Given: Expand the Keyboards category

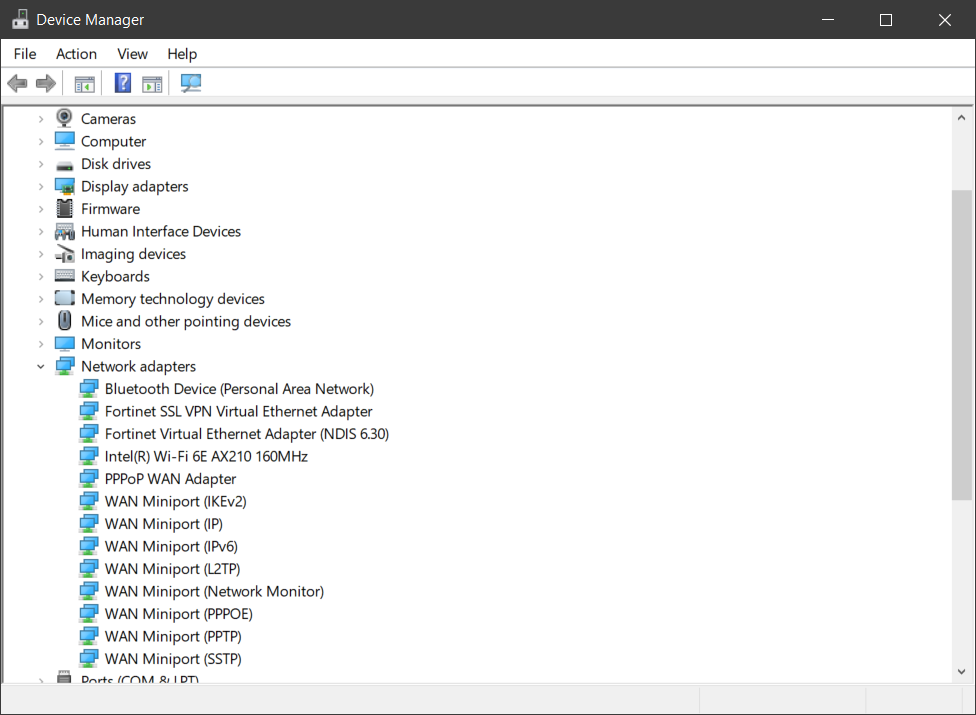Looking at the screenshot, I should (41, 277).
